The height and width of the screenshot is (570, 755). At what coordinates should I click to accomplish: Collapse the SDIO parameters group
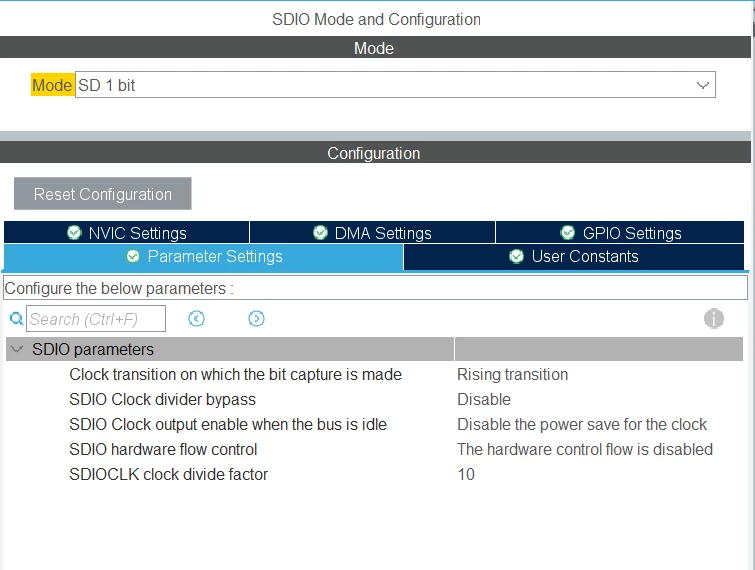coord(17,349)
